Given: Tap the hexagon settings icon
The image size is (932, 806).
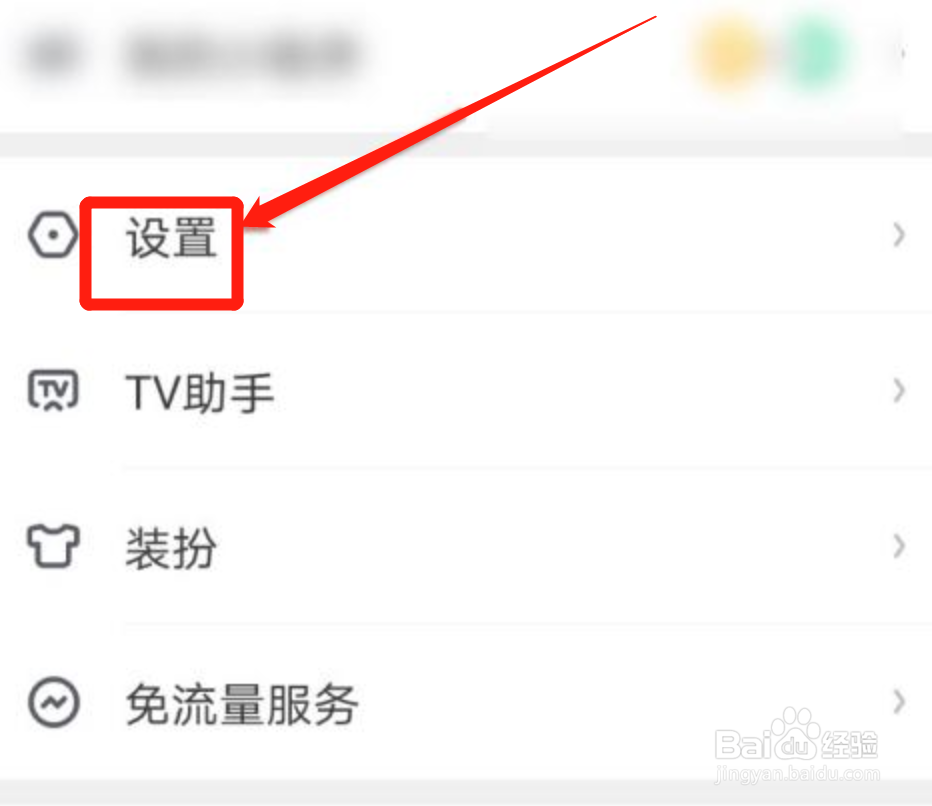Looking at the screenshot, I should tap(53, 235).
